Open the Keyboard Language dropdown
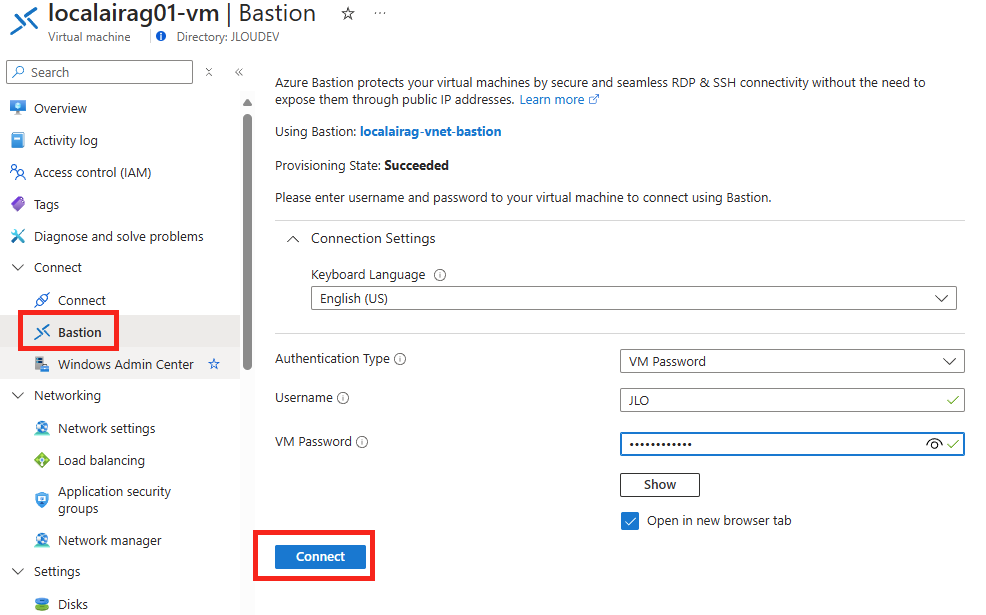Viewport: 986px width, 615px height. [633, 298]
